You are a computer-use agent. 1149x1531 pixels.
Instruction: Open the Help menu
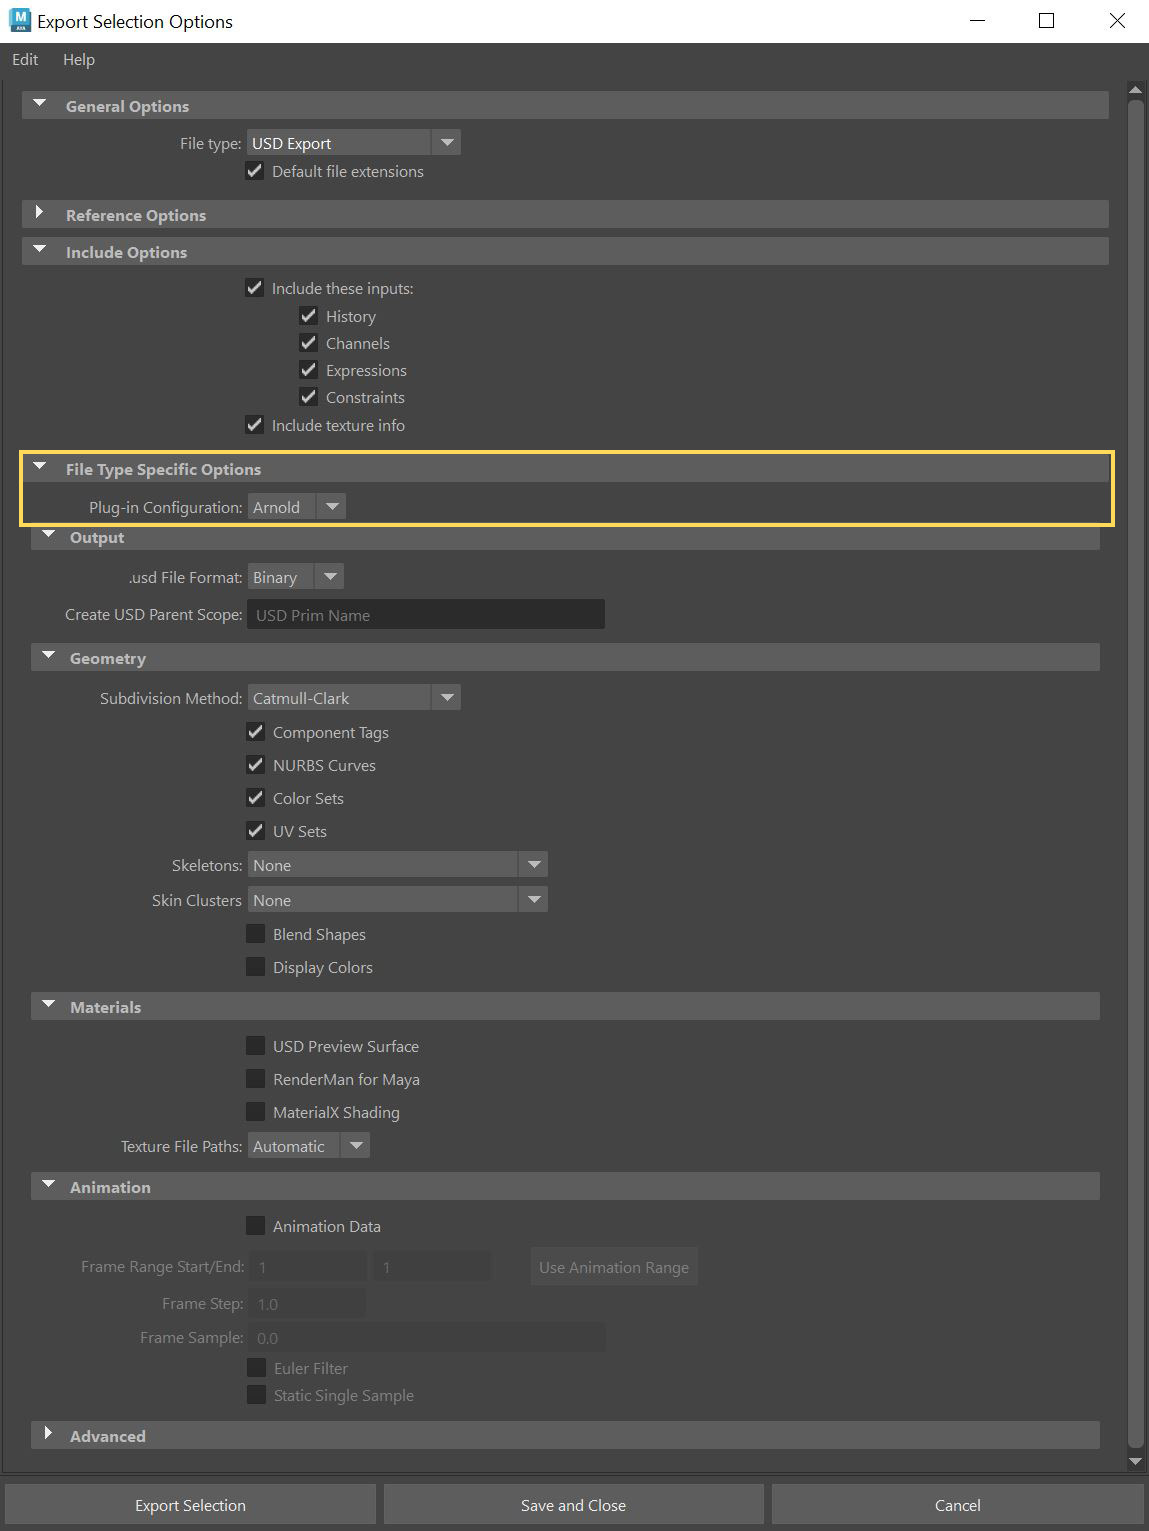tap(79, 60)
